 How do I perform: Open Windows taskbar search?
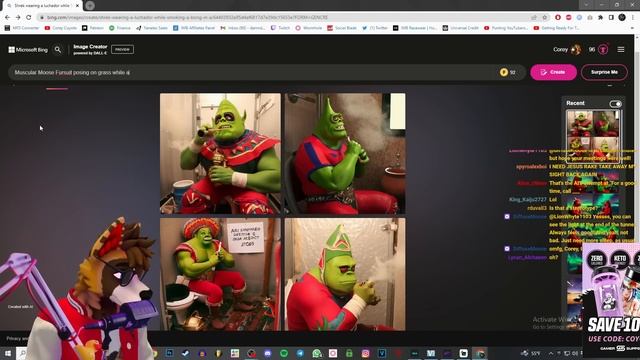point(22,353)
